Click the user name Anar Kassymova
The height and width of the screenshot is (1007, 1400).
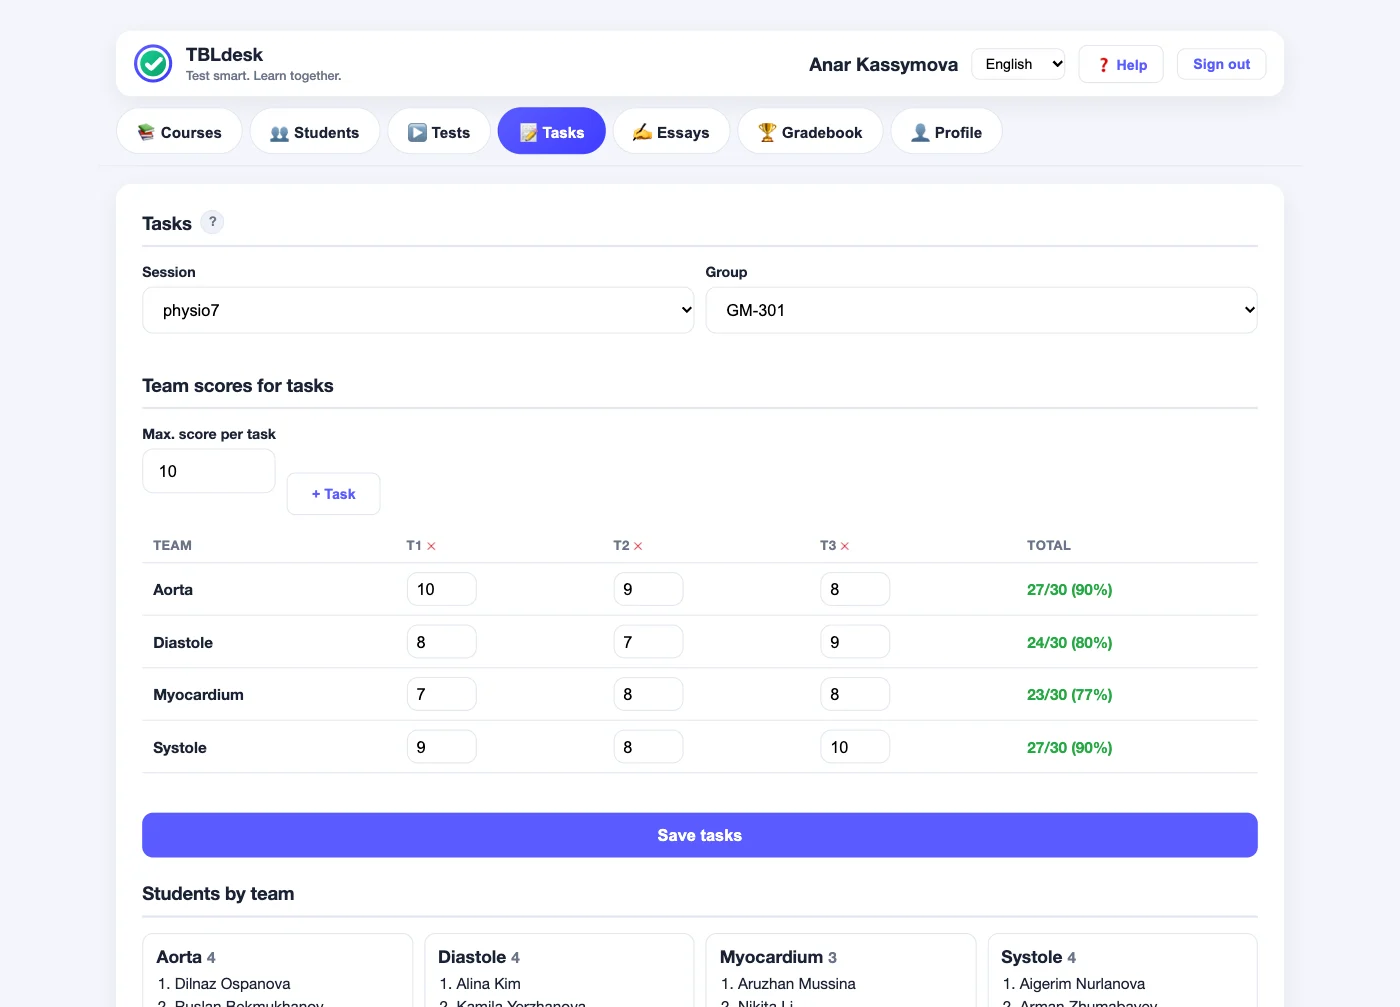click(883, 64)
